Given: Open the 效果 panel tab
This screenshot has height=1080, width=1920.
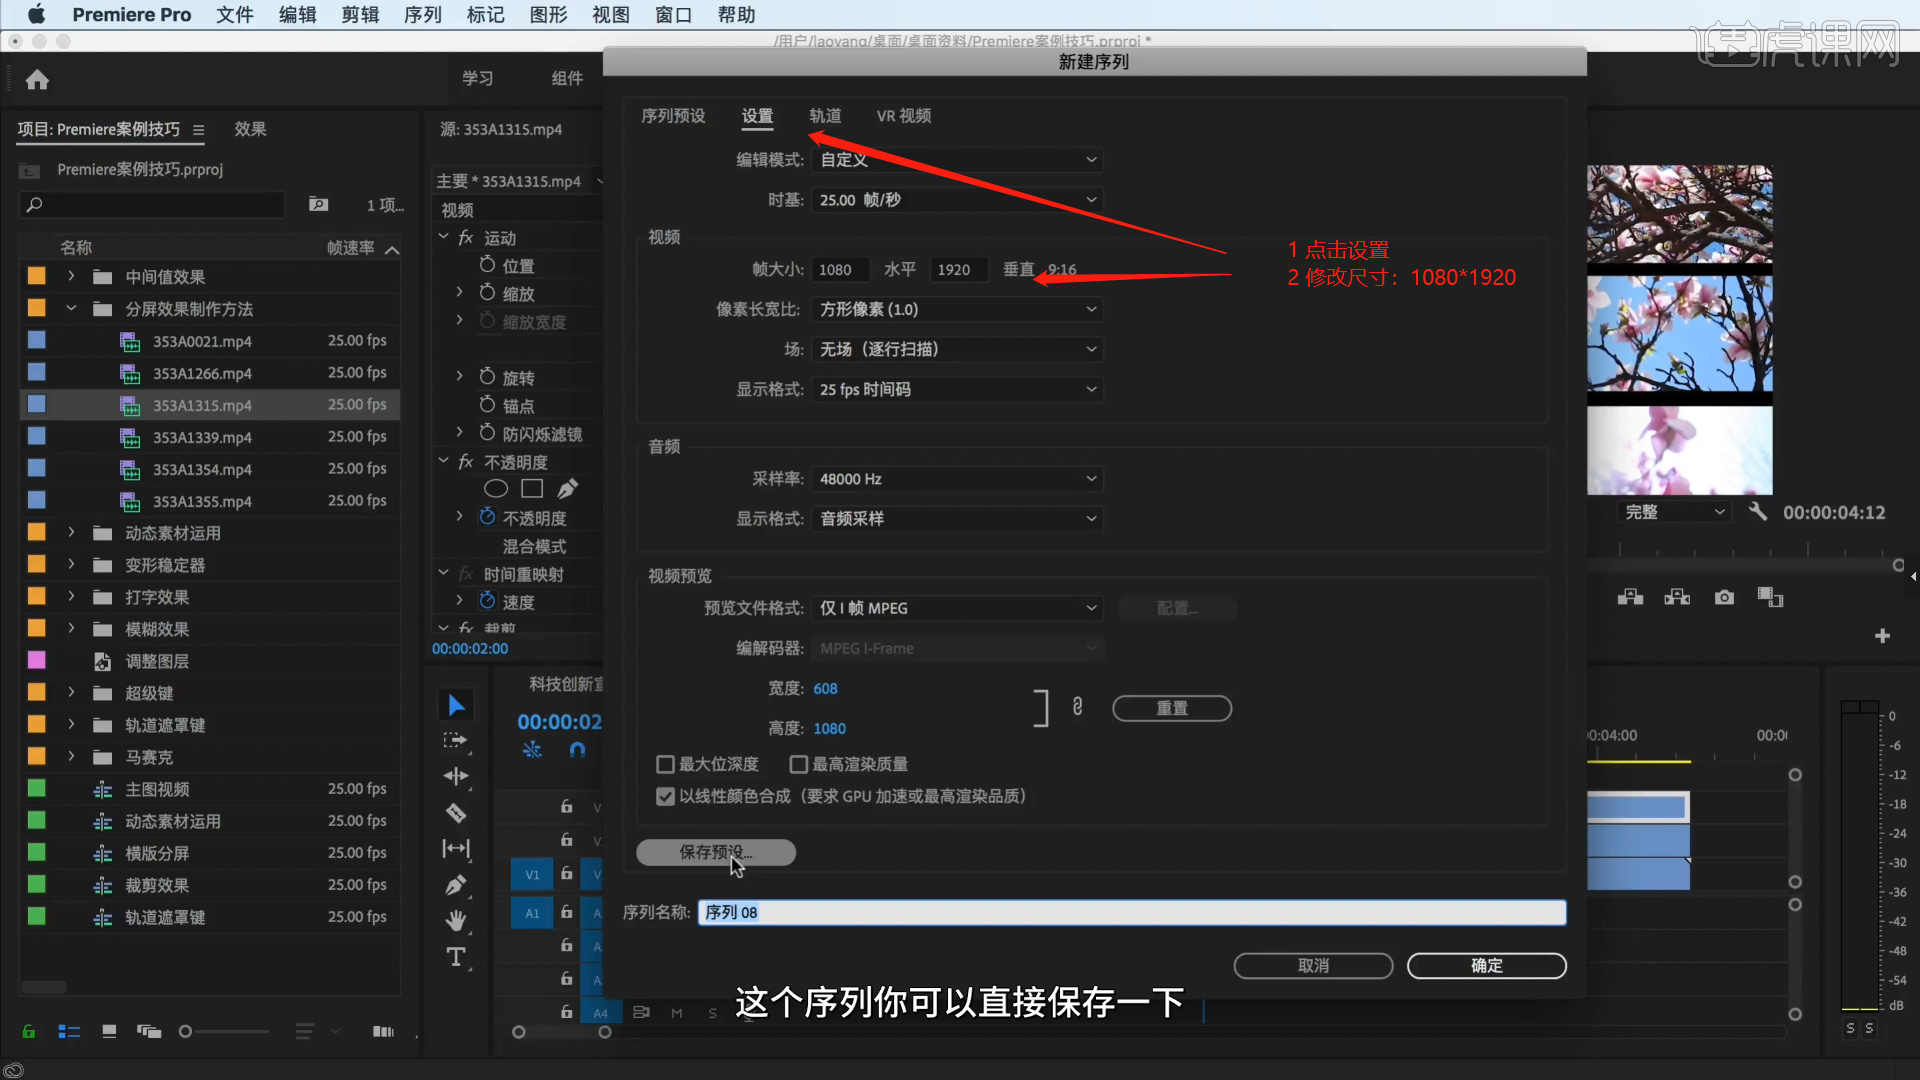Looking at the screenshot, I should tap(250, 129).
